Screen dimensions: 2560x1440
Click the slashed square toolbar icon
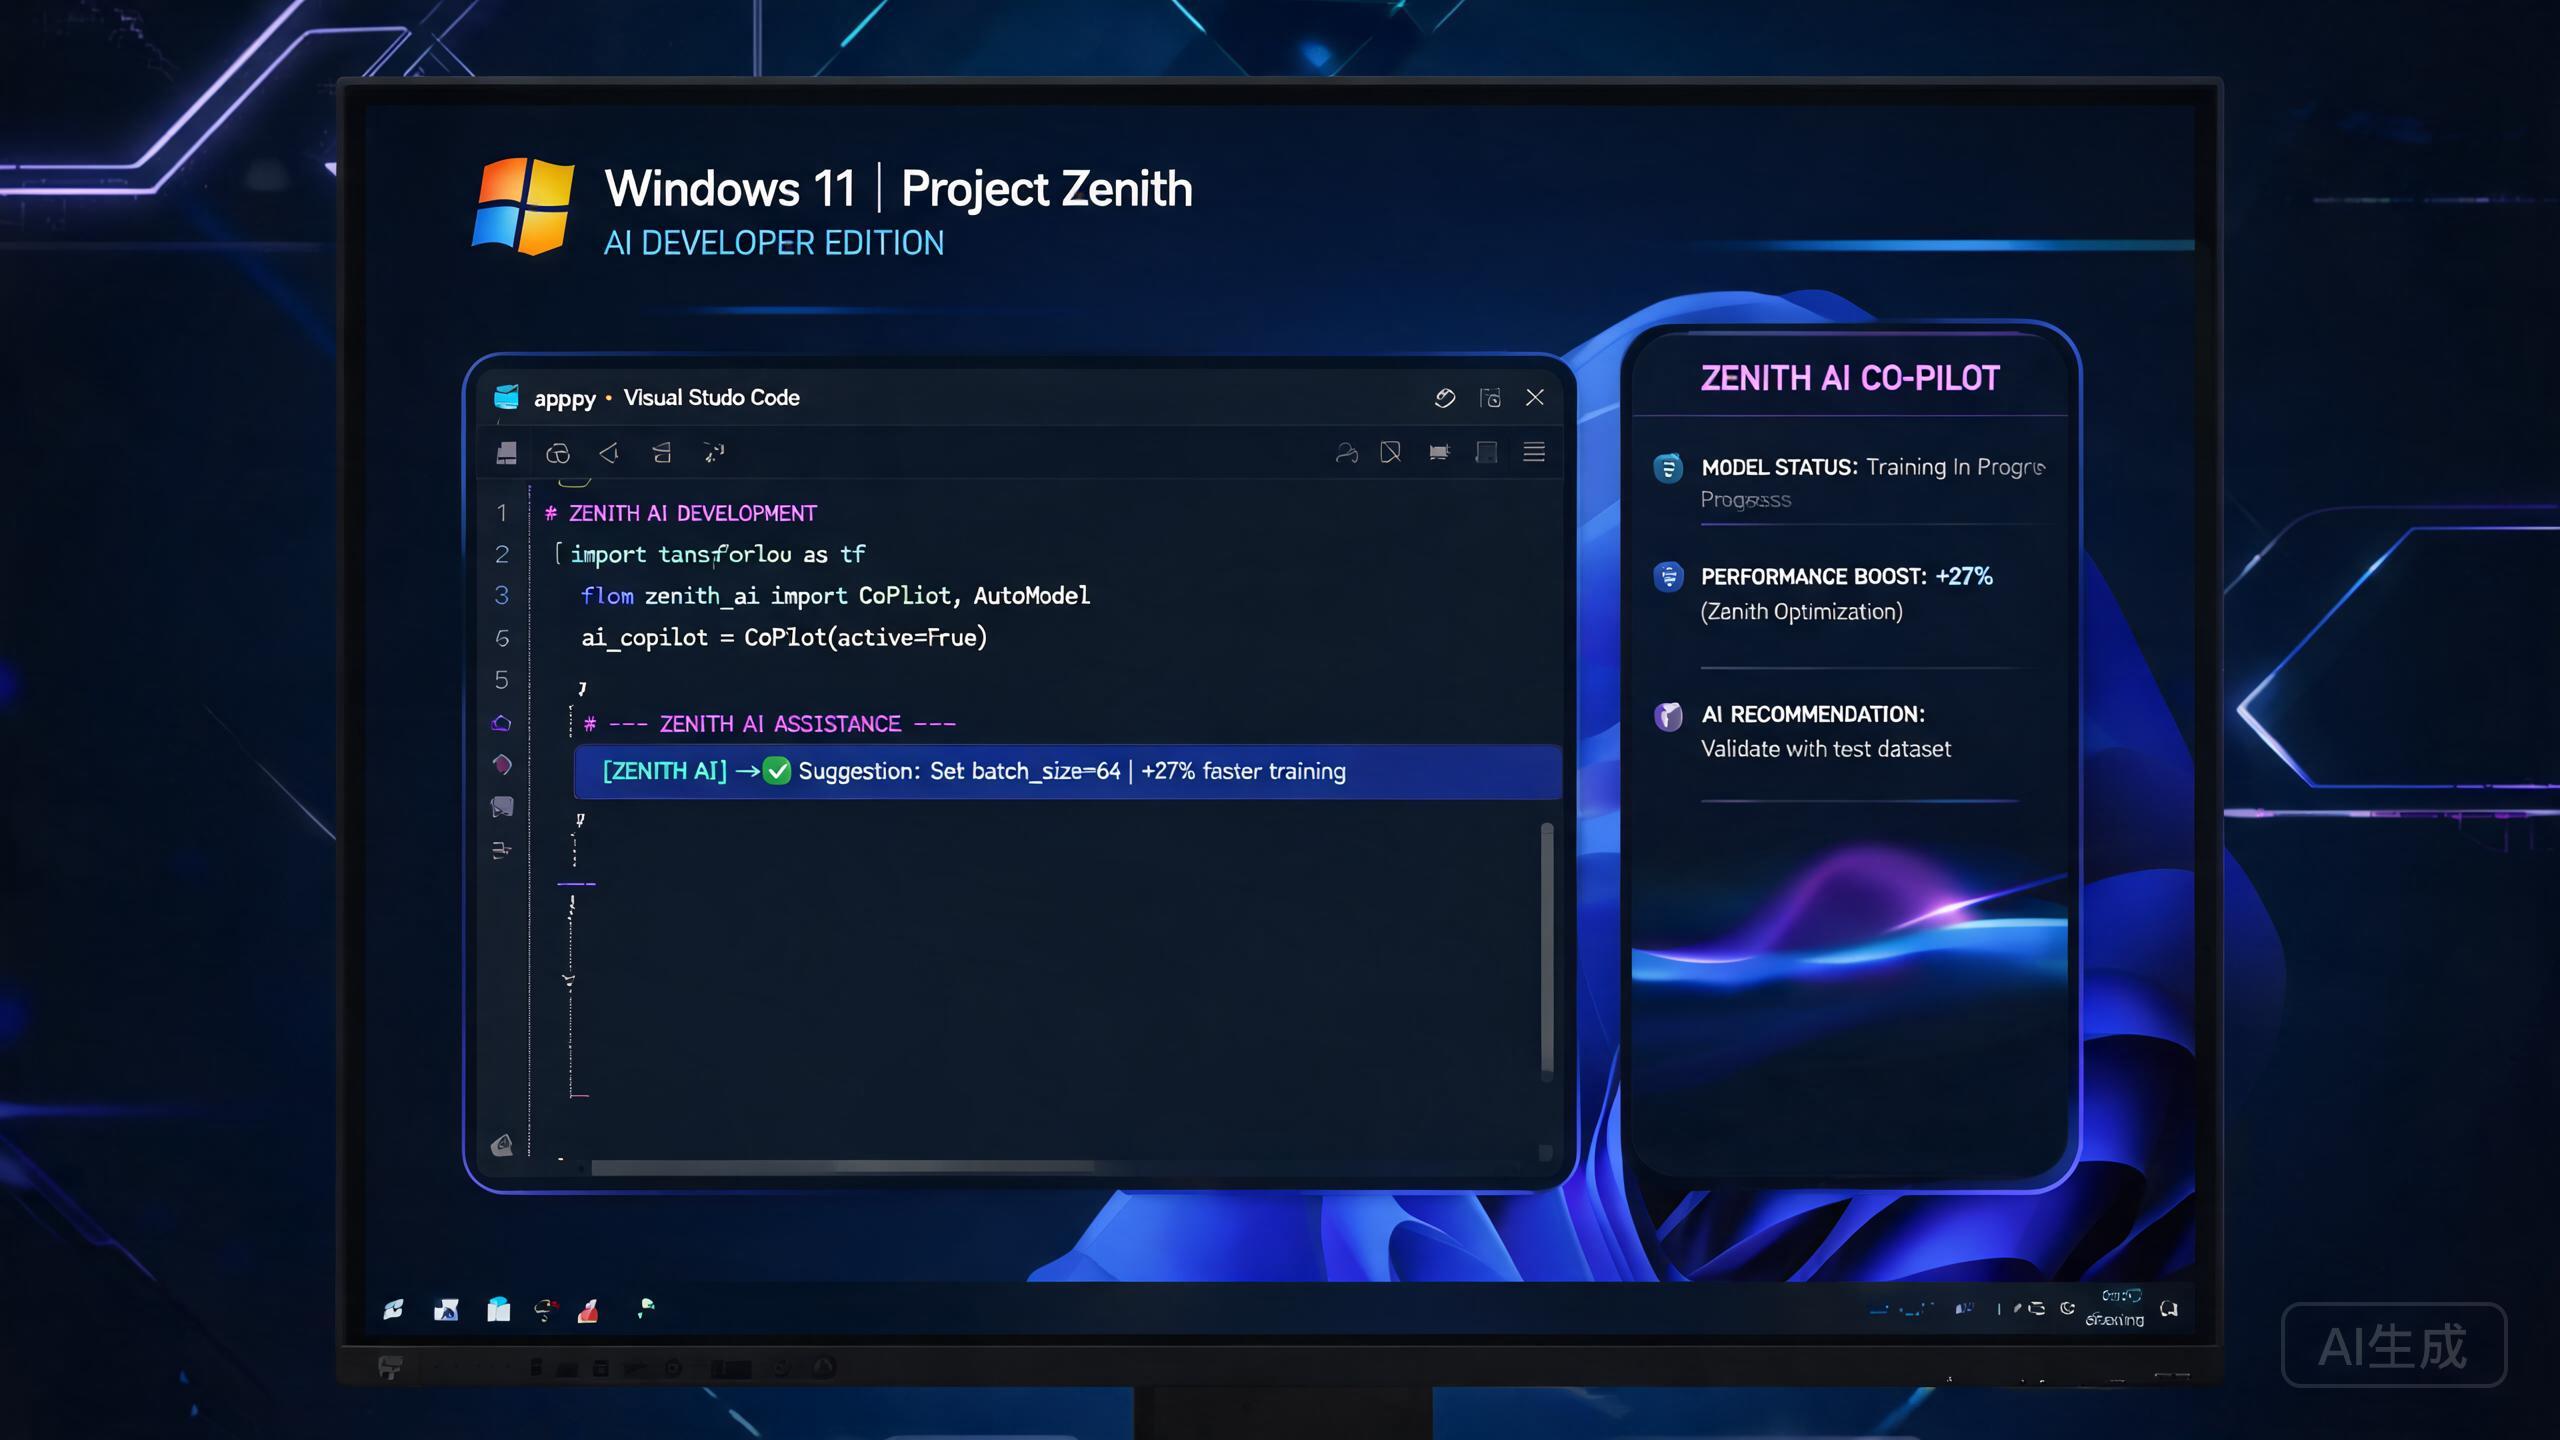coord(1390,453)
